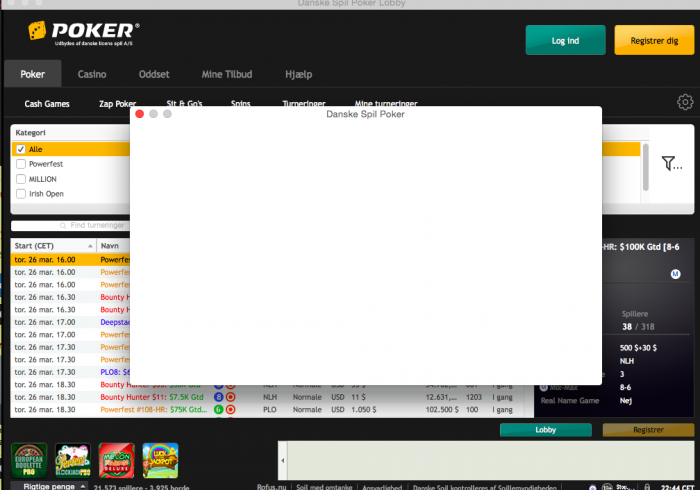
Task: Focus the Find turneringer search field
Action: 71,225
